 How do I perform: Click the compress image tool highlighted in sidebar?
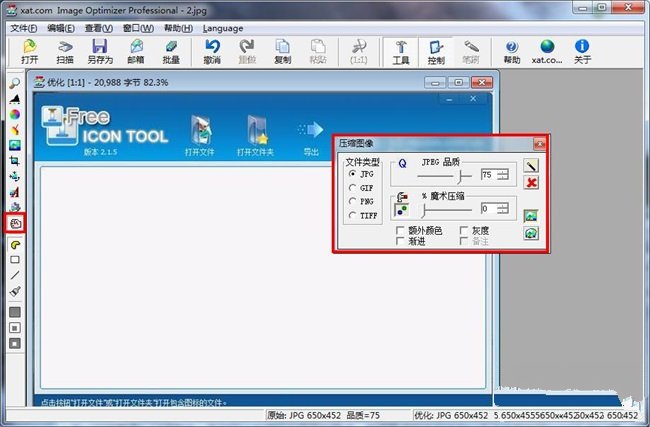[15, 224]
